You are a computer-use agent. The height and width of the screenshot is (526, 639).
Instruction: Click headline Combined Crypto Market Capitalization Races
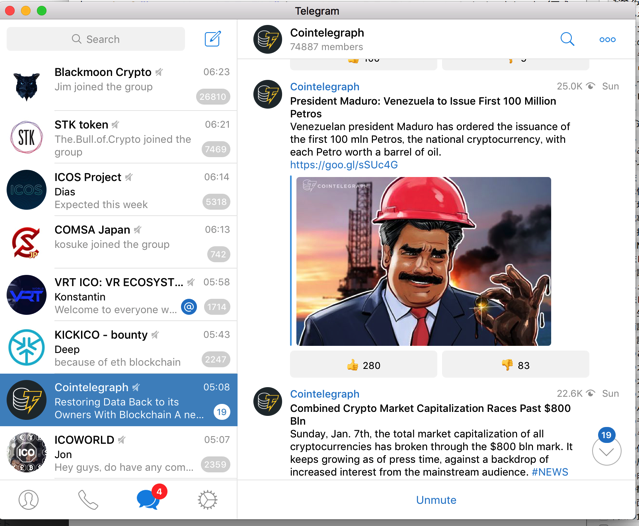coord(430,414)
